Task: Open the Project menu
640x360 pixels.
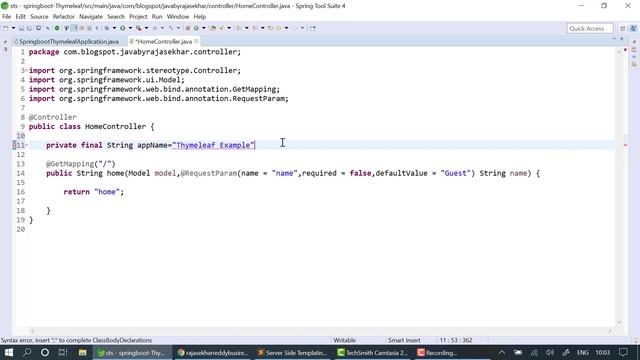Action: 138,17
